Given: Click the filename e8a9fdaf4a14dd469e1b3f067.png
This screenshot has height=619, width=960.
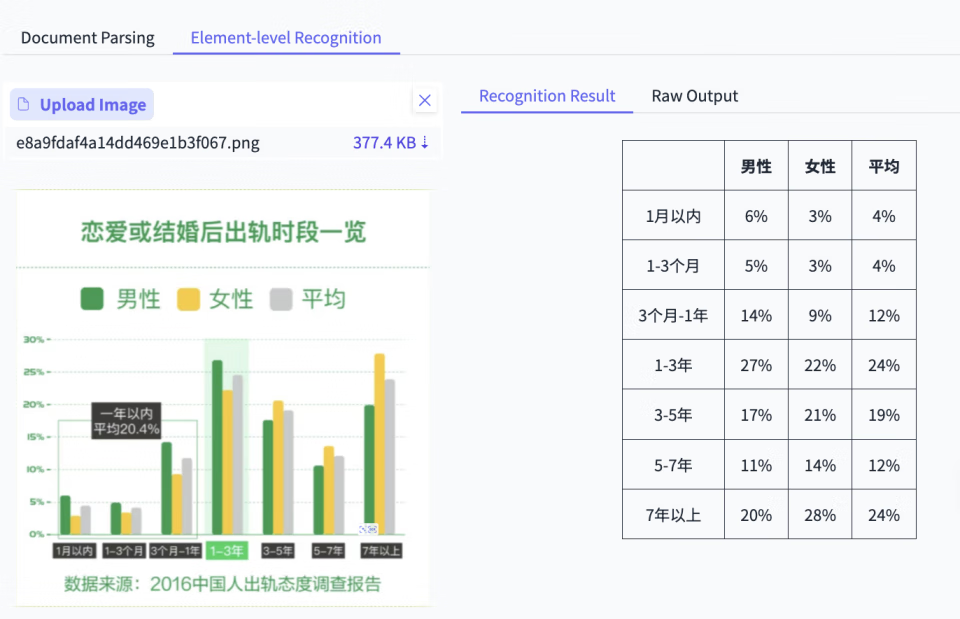Looking at the screenshot, I should click(138, 143).
